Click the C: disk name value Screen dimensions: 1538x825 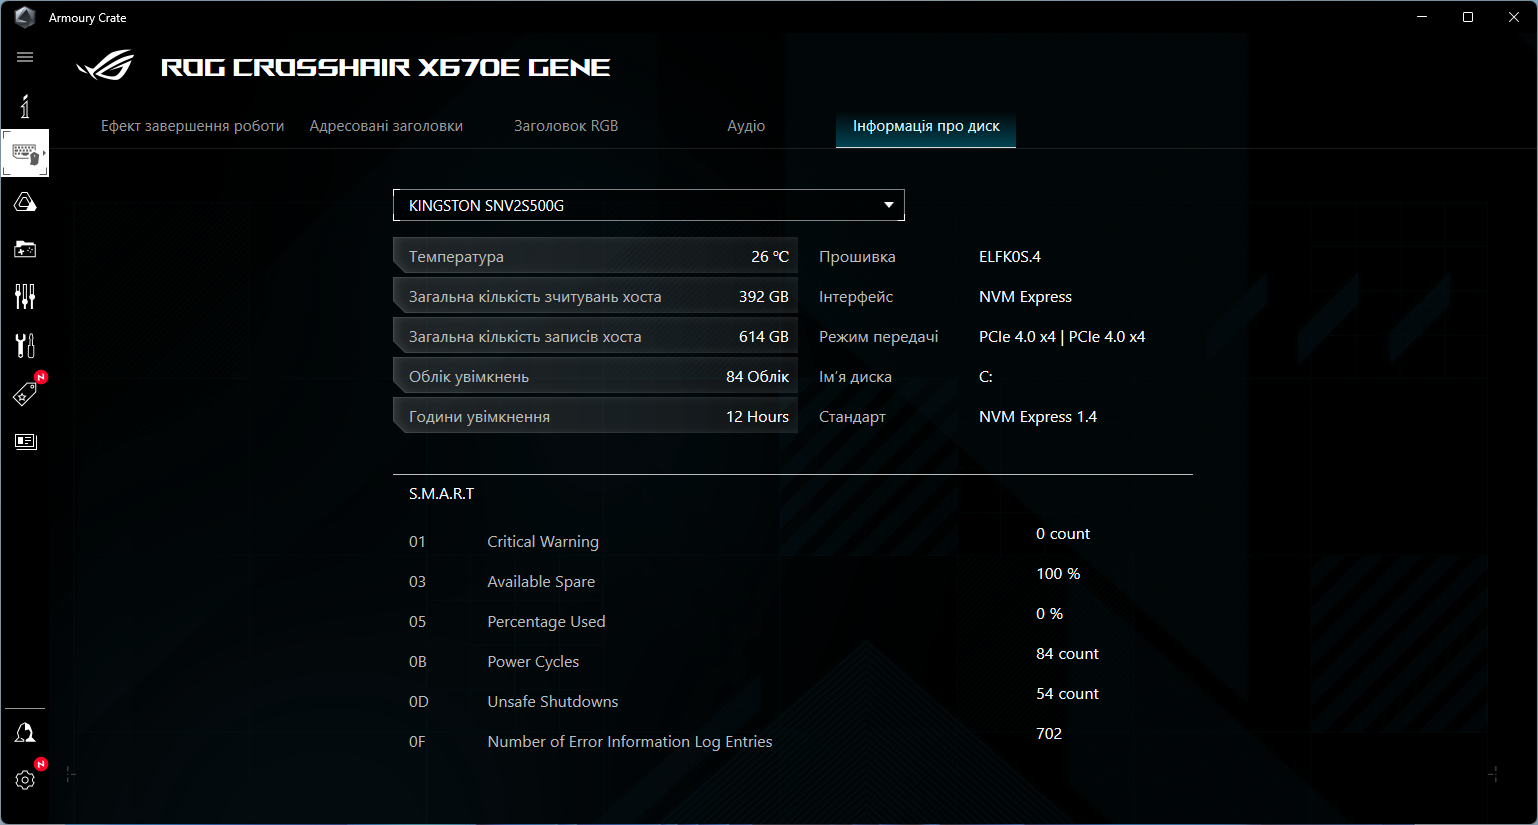(x=986, y=377)
